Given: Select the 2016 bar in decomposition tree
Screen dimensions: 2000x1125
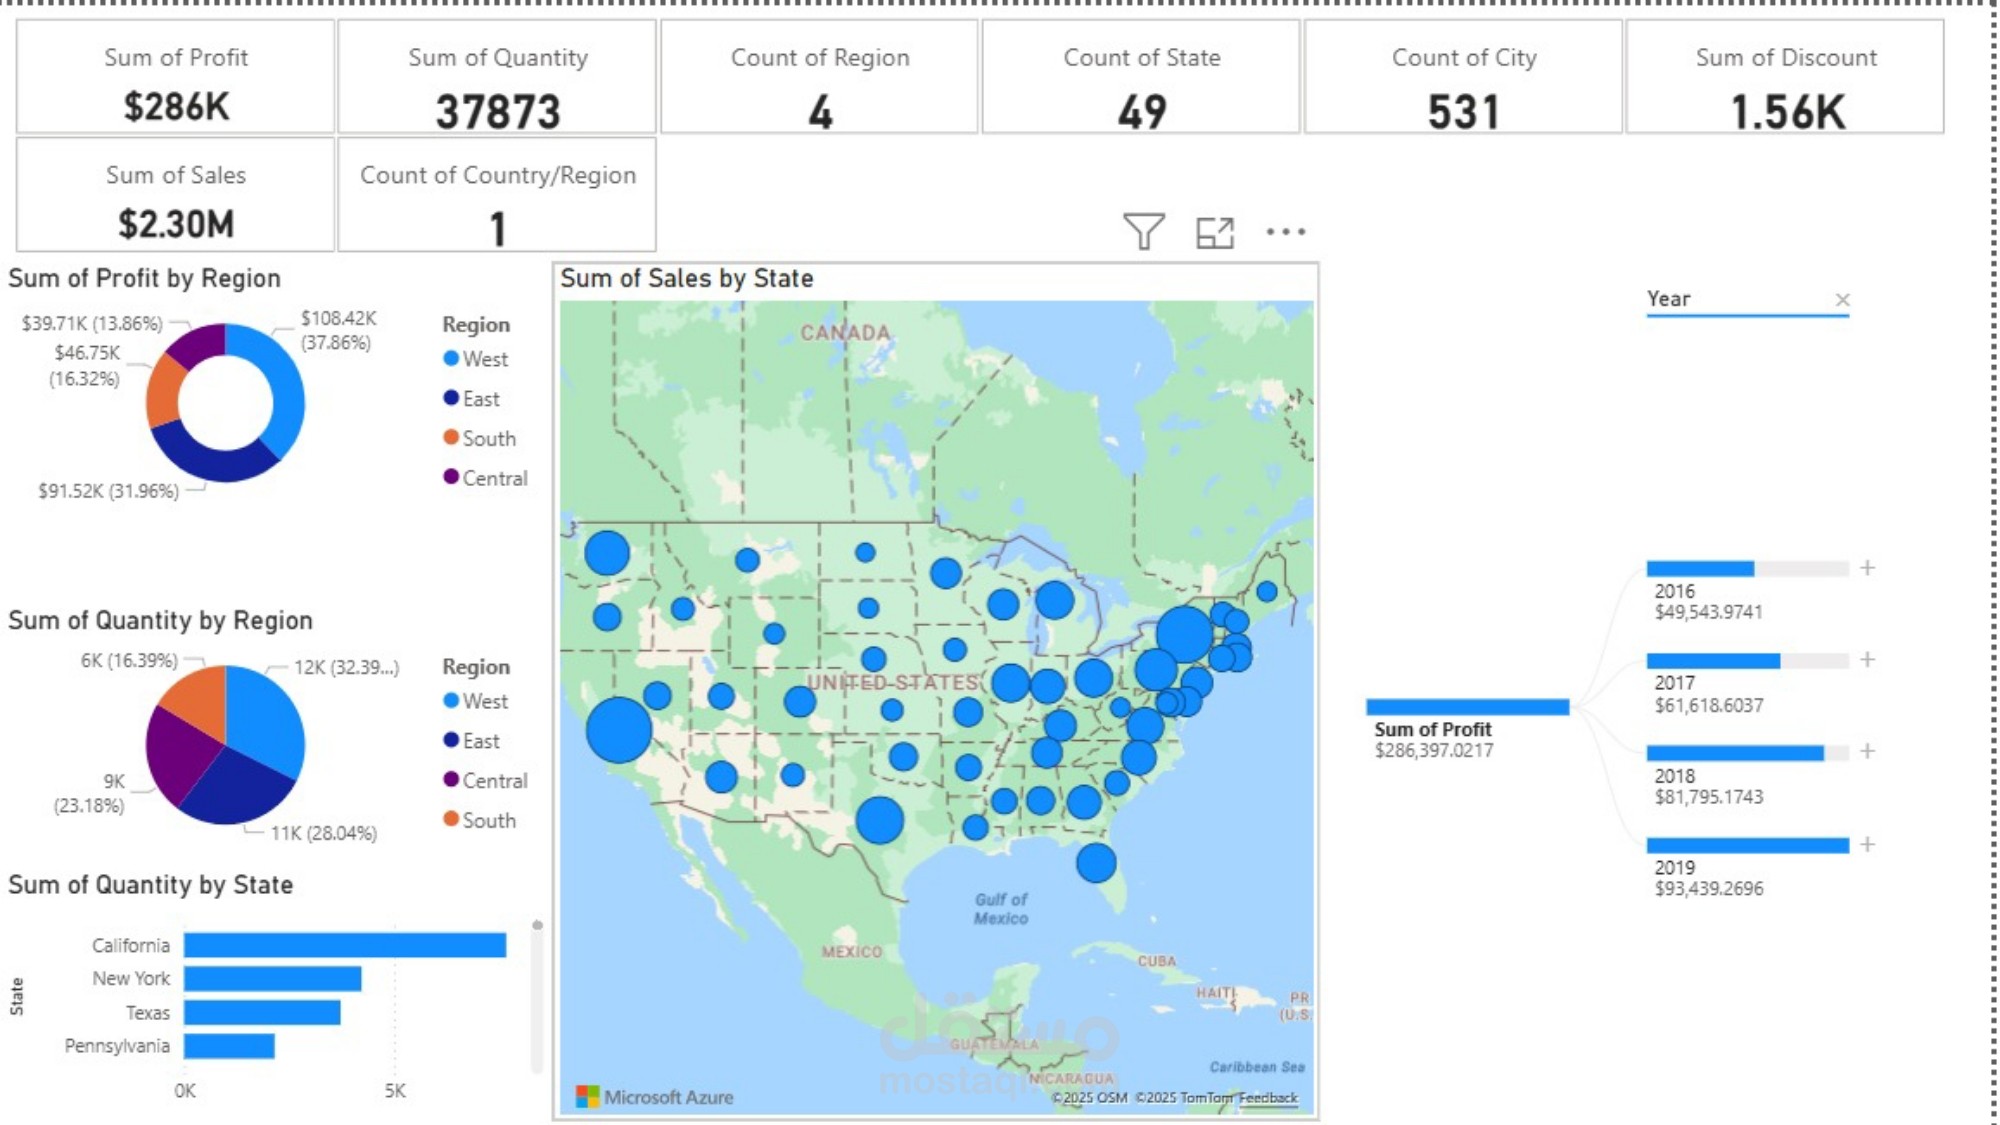Looking at the screenshot, I should click(x=1748, y=569).
